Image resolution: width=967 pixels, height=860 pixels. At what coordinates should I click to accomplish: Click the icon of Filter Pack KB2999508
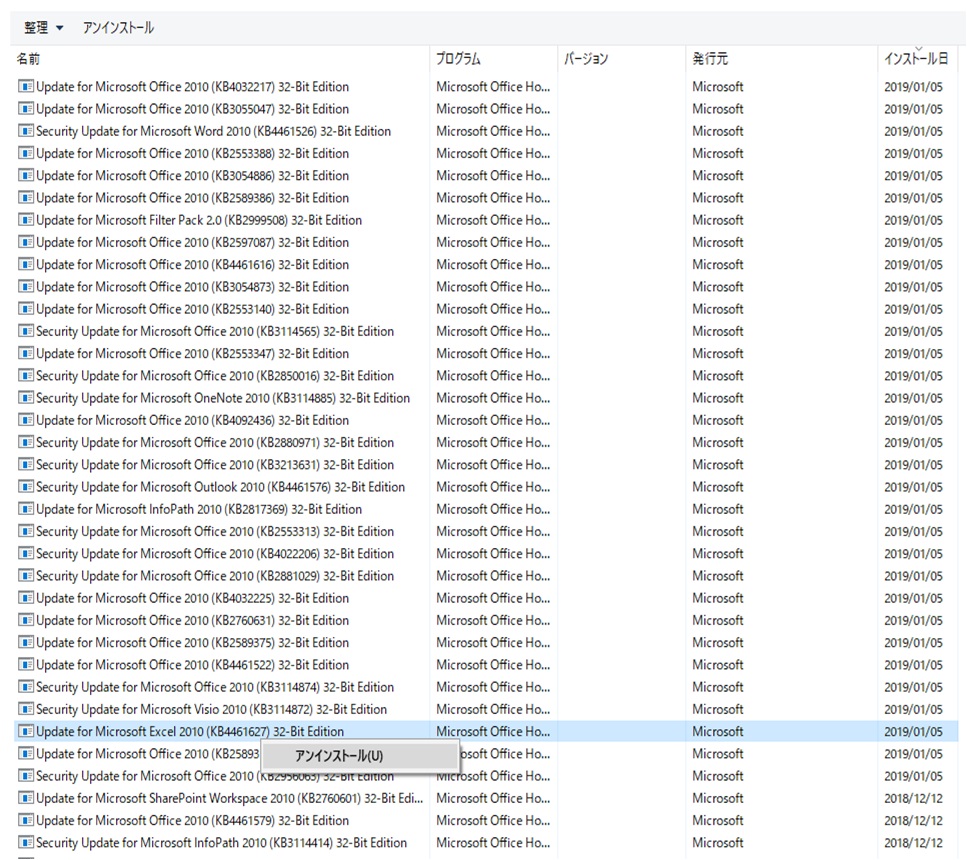26,220
